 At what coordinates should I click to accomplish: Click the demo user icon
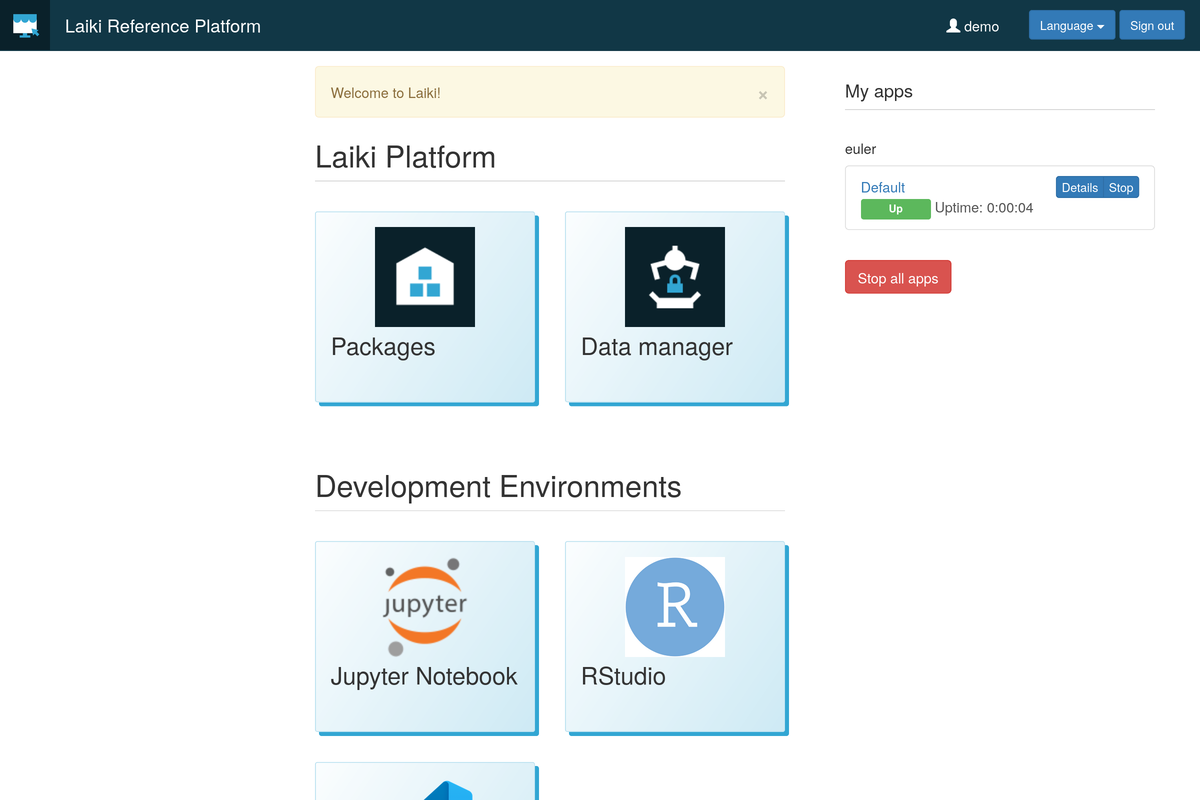953,26
